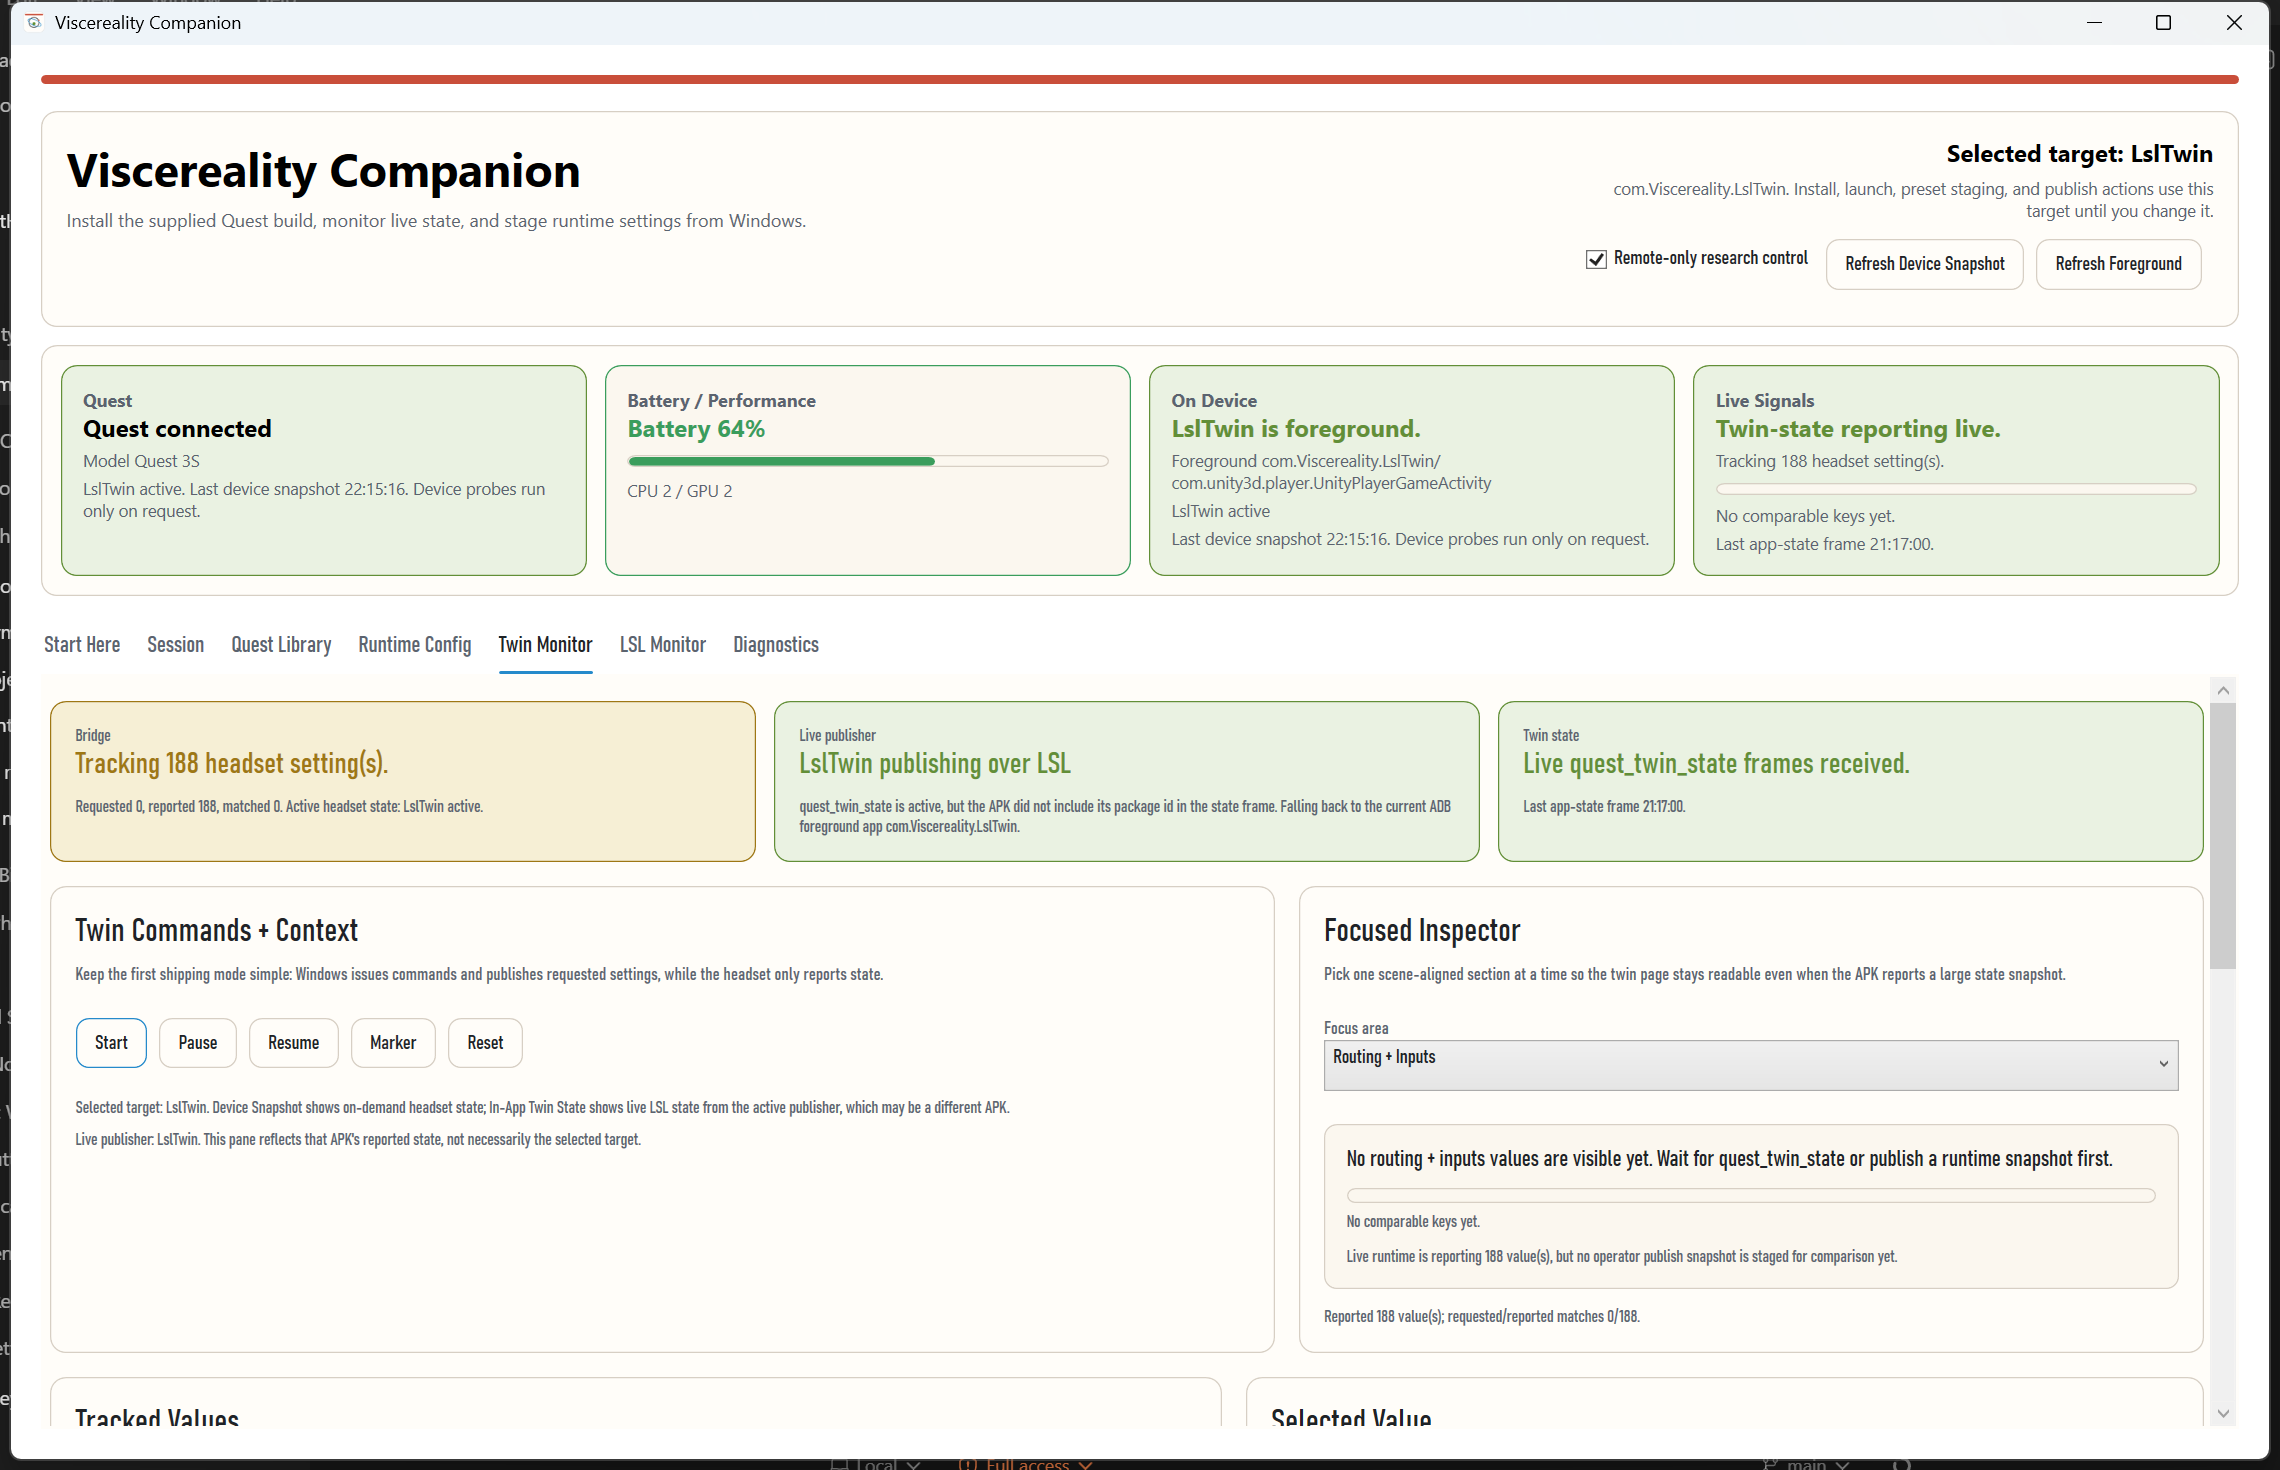Switch to the Session tab

(x=175, y=645)
